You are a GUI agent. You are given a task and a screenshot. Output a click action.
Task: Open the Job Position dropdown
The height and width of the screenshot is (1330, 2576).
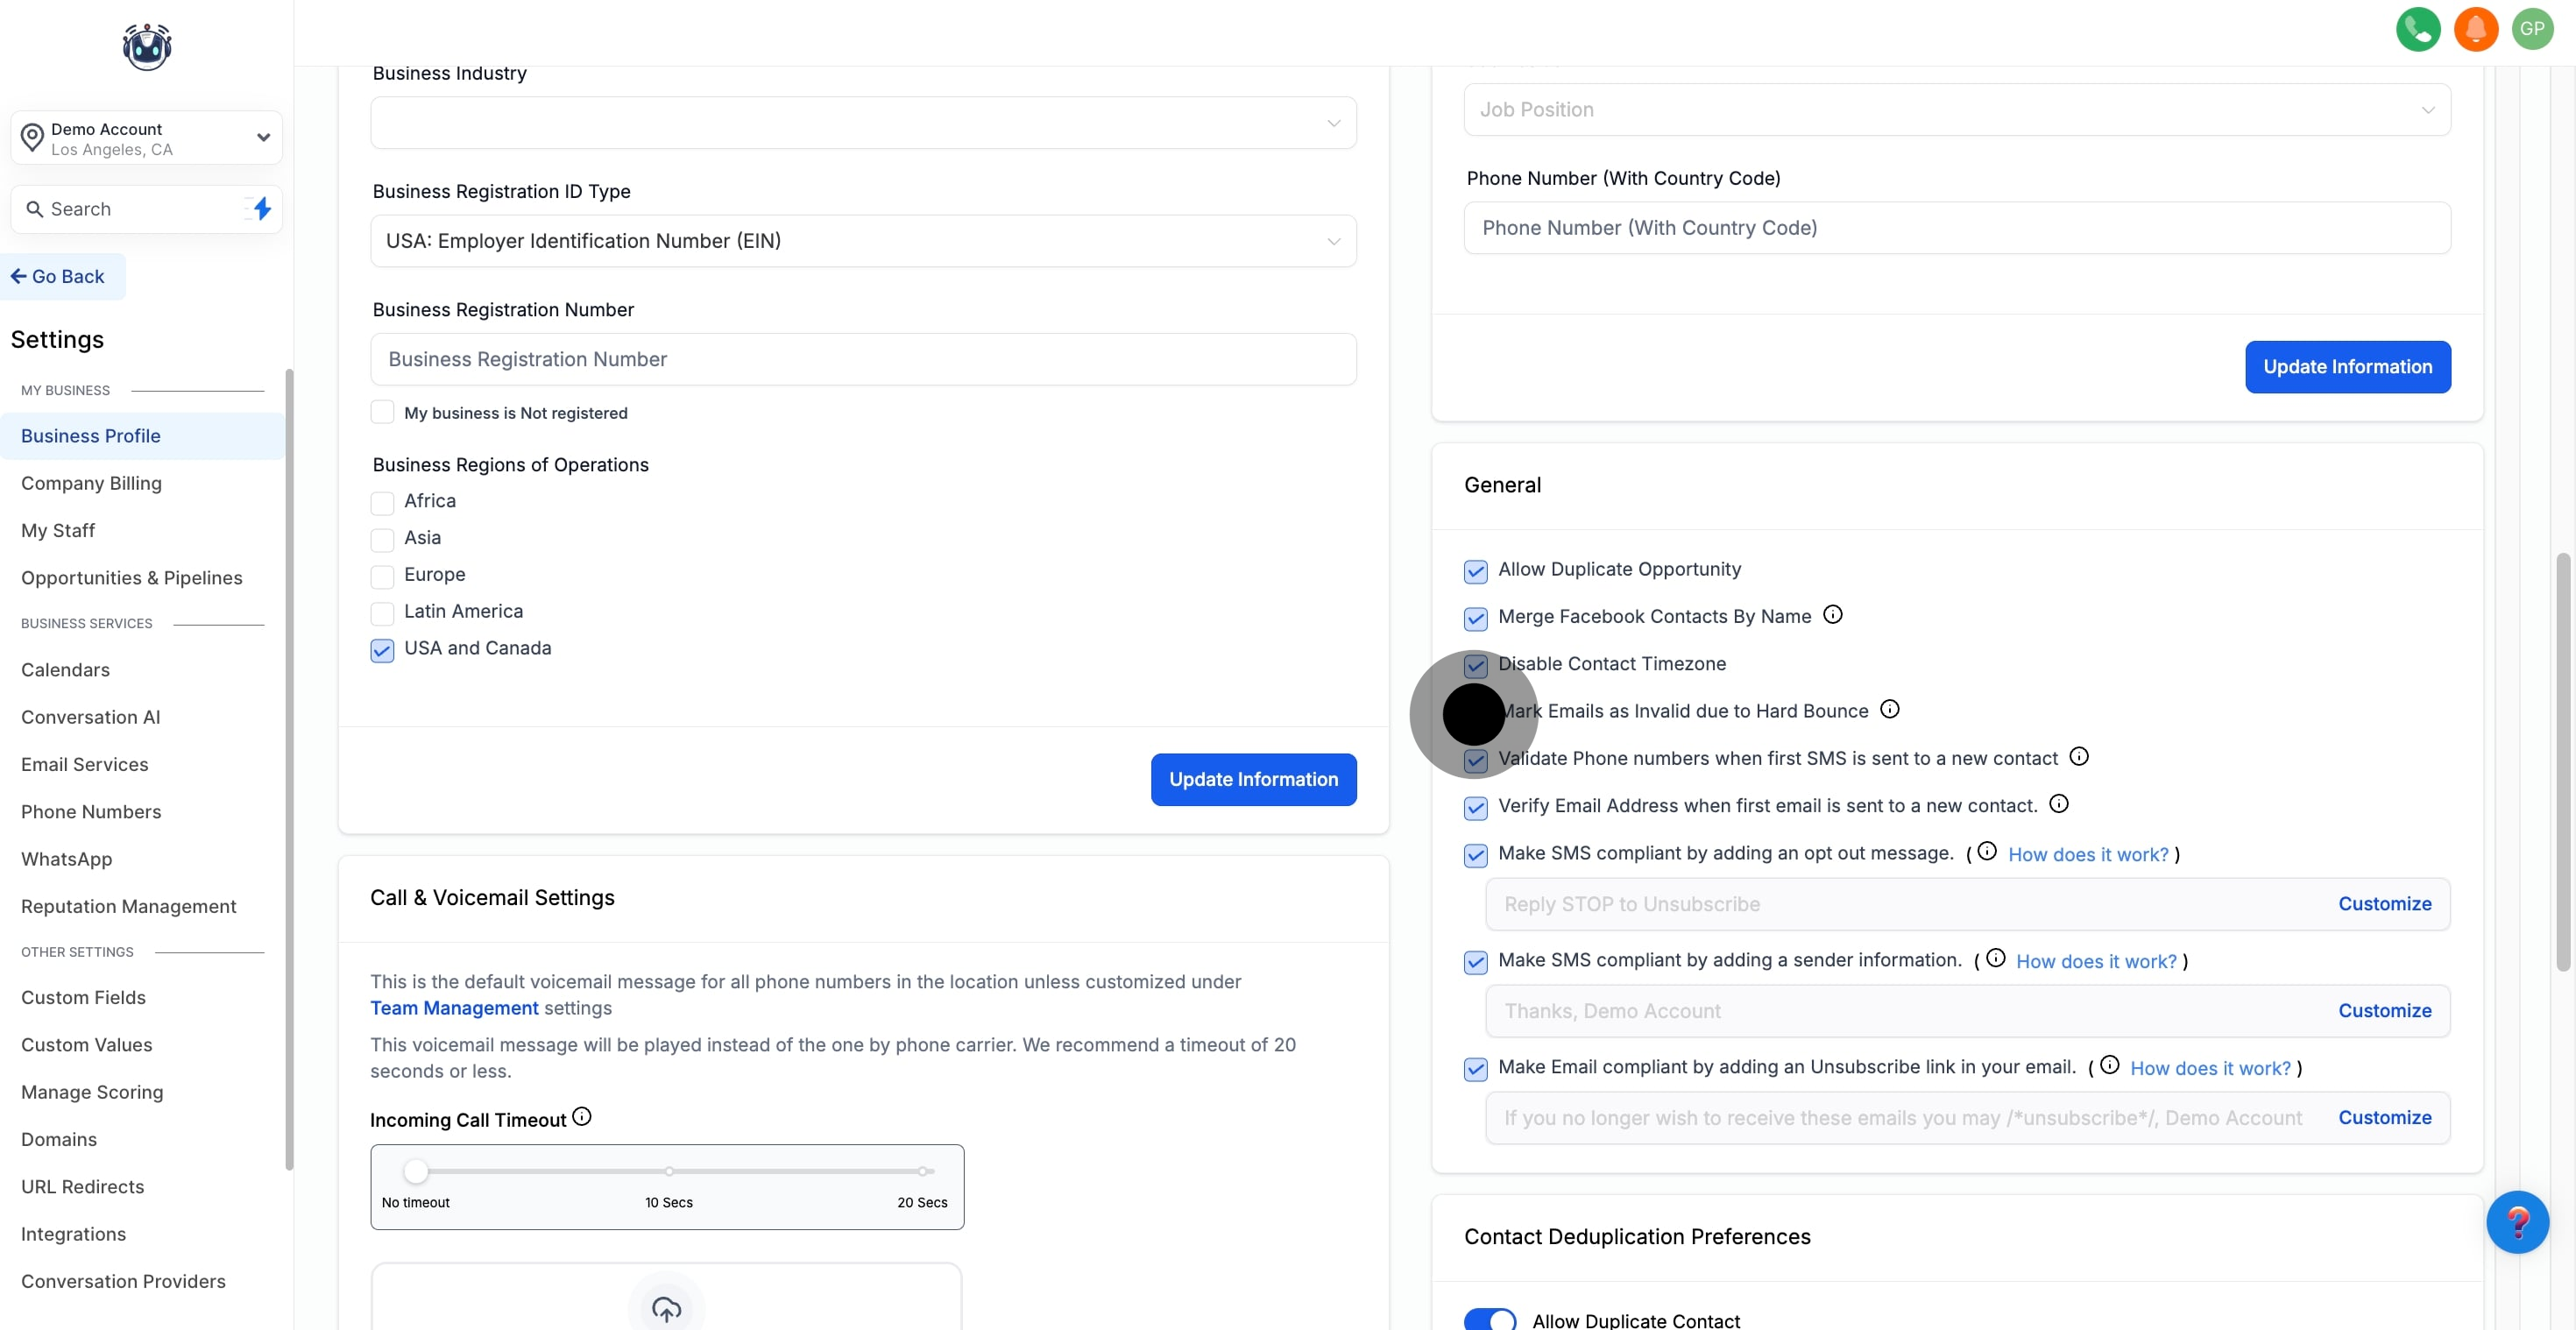click(x=1956, y=110)
